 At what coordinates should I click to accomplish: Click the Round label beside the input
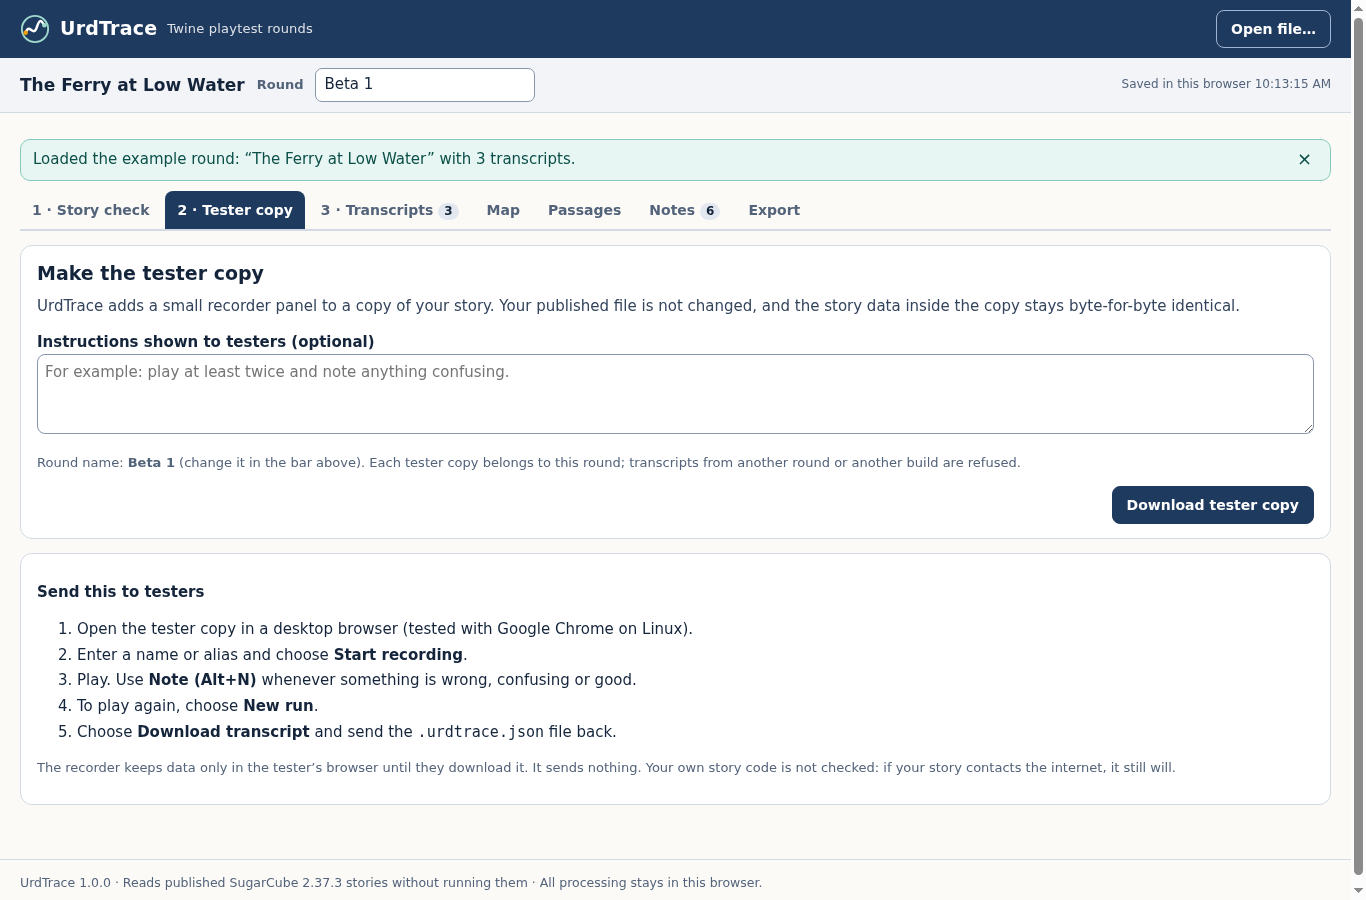pos(280,85)
